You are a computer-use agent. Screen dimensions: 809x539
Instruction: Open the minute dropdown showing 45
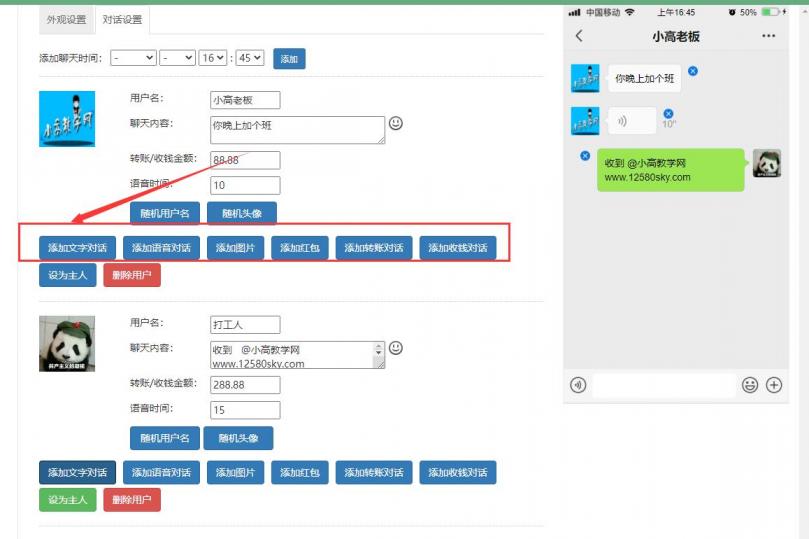coord(250,58)
